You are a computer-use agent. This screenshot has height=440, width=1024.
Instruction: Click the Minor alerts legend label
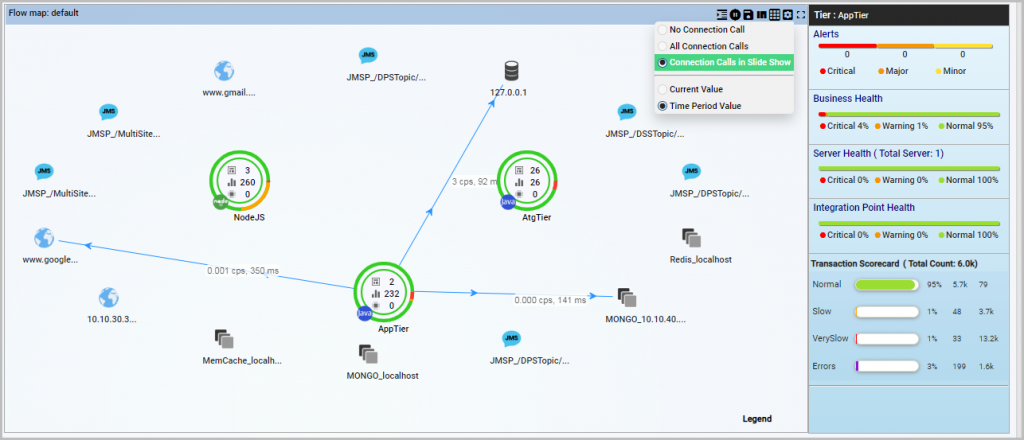click(954, 71)
